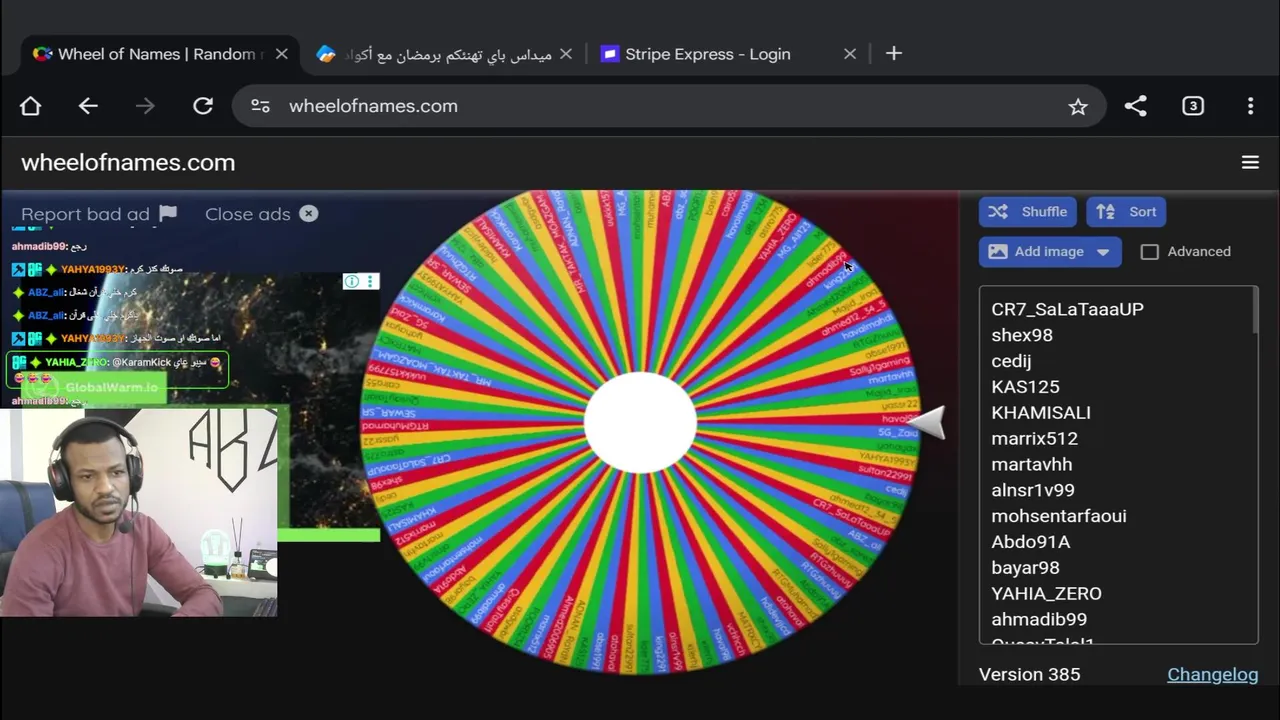Go back with the browser arrow

(88, 106)
